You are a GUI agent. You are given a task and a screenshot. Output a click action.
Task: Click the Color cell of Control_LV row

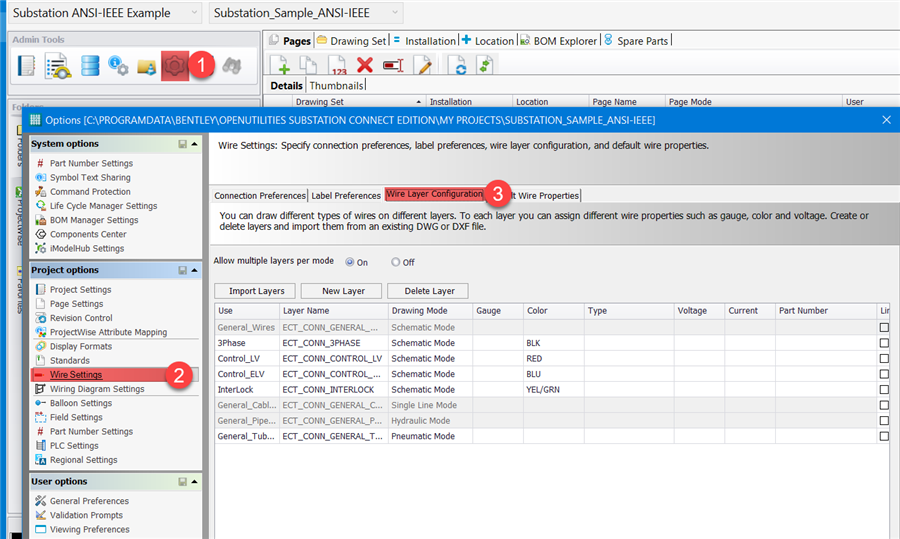pos(552,358)
